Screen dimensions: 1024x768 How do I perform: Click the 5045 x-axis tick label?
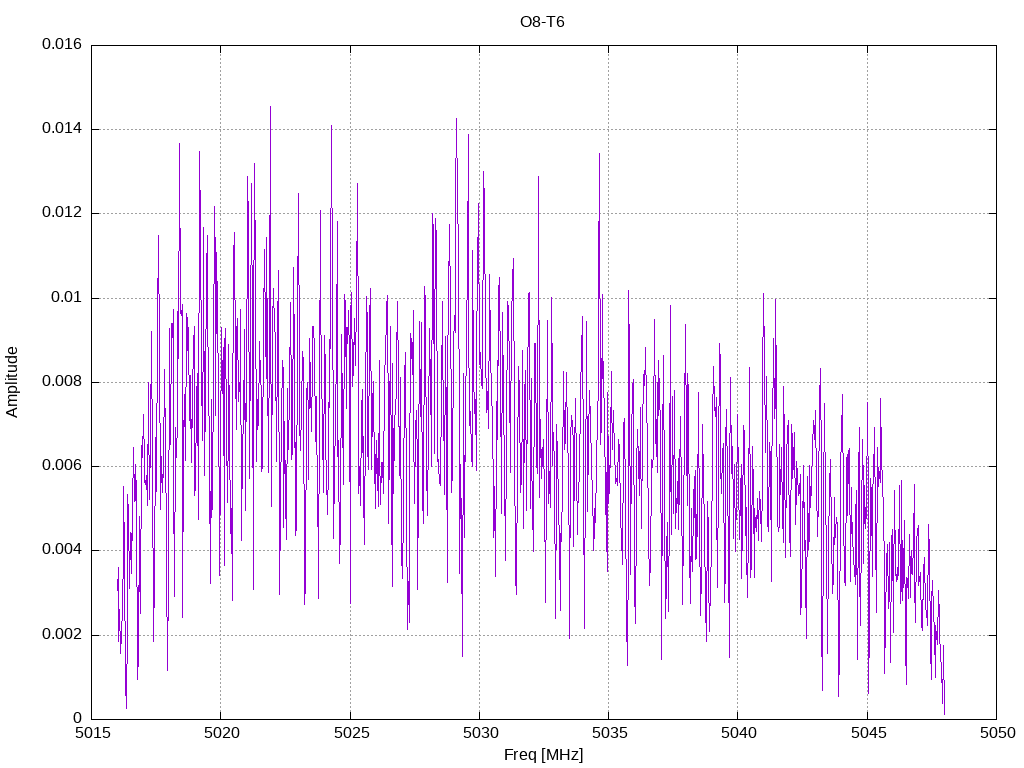[x=869, y=733]
